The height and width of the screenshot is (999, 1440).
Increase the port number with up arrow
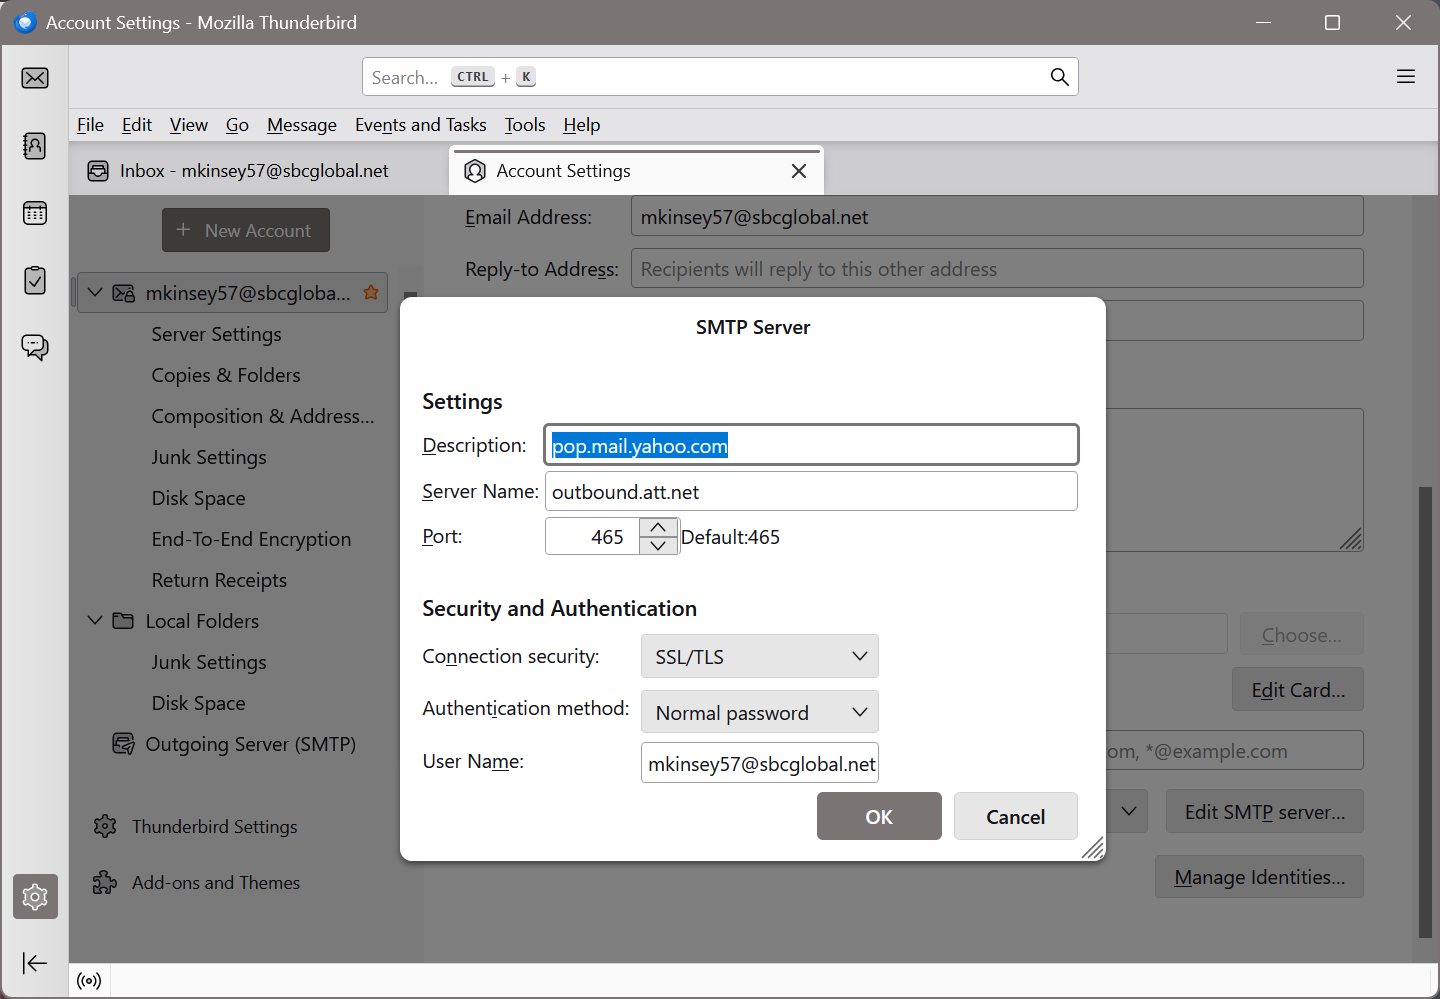click(658, 527)
